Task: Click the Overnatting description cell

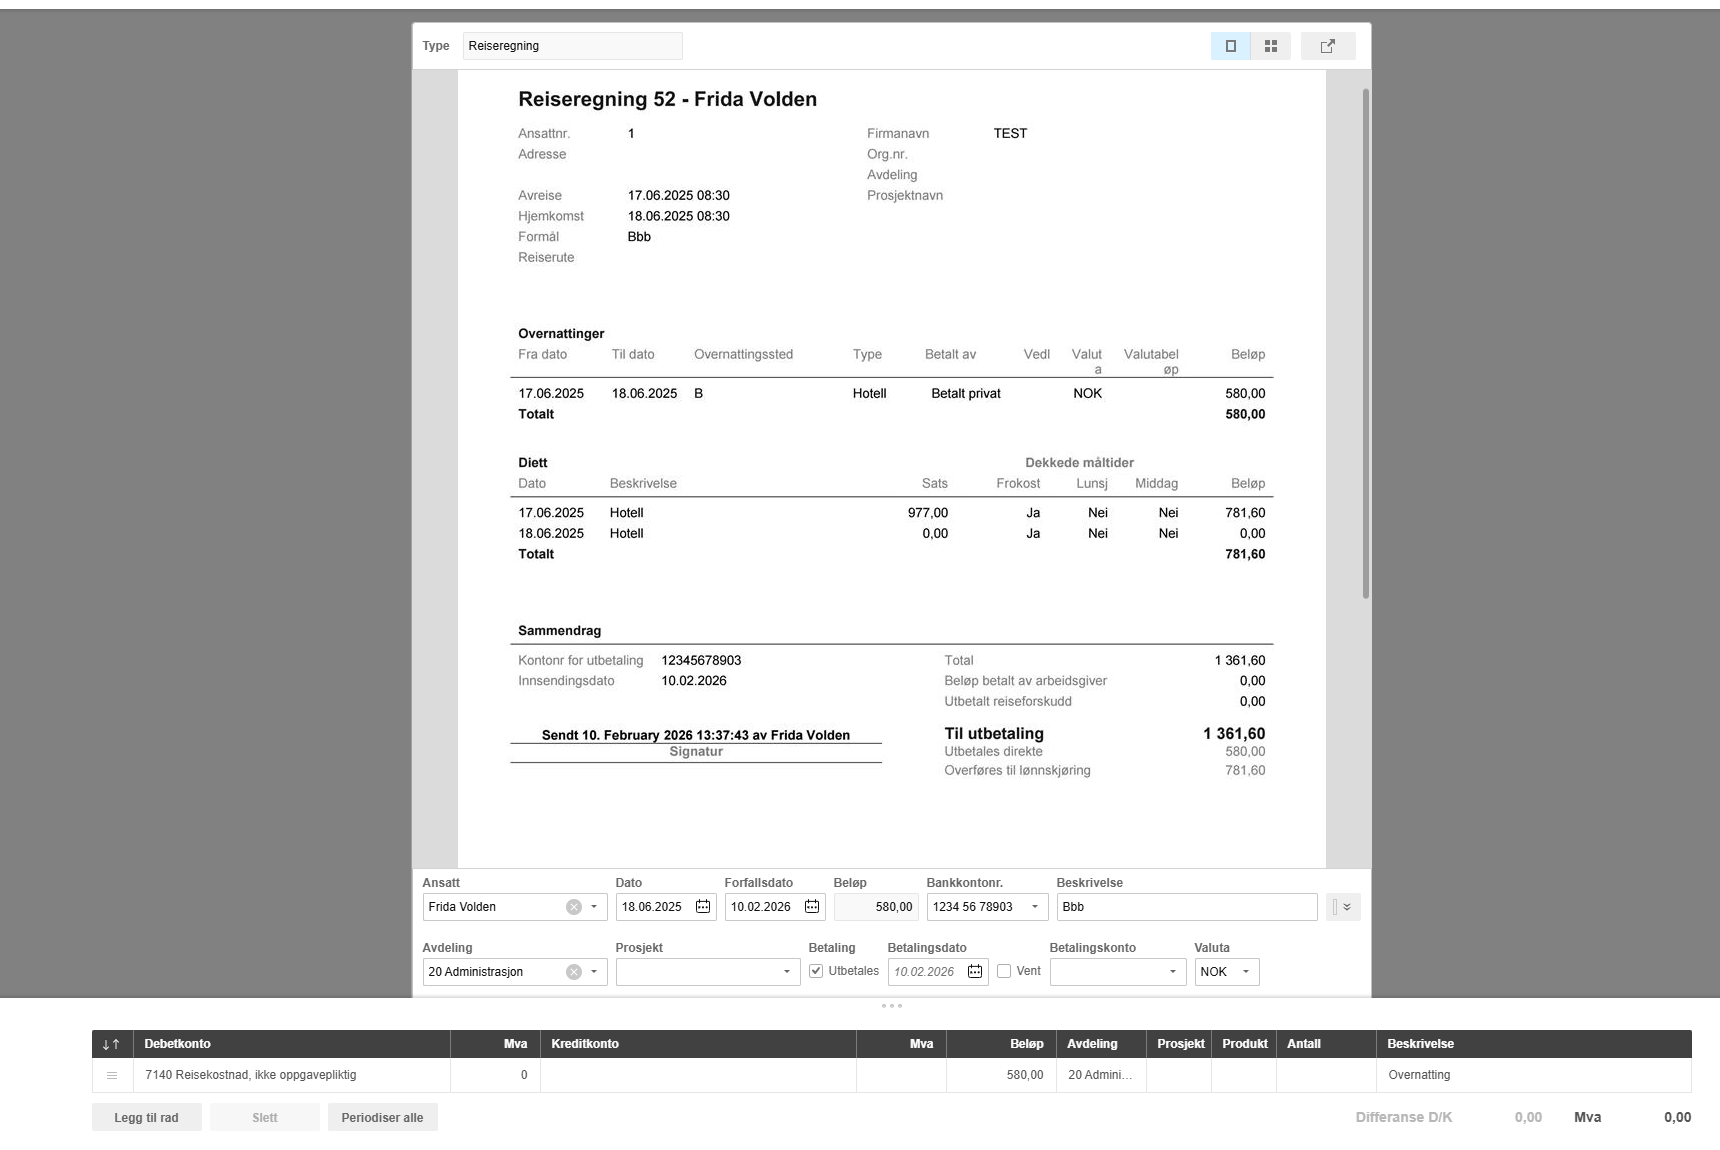Action: pos(1534,1075)
